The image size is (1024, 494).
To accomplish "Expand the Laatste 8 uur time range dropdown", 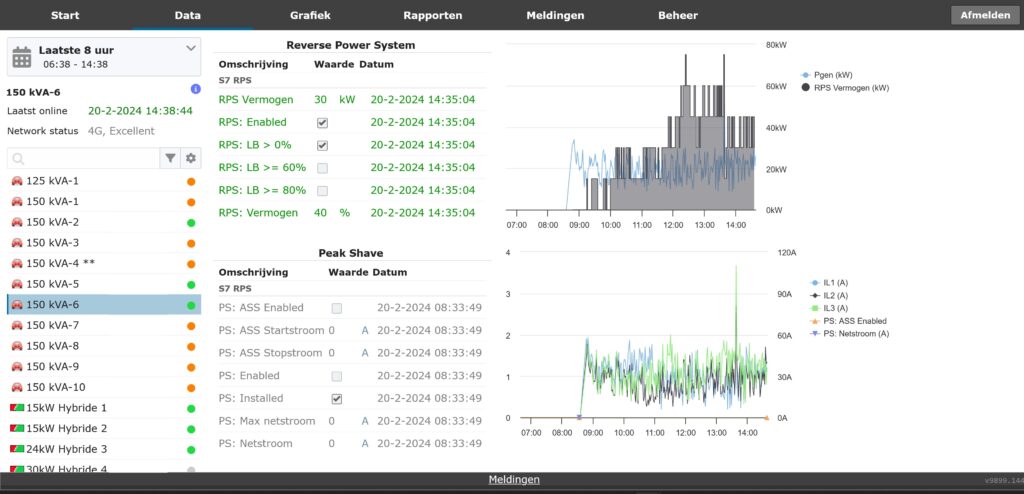I will coord(191,48).
